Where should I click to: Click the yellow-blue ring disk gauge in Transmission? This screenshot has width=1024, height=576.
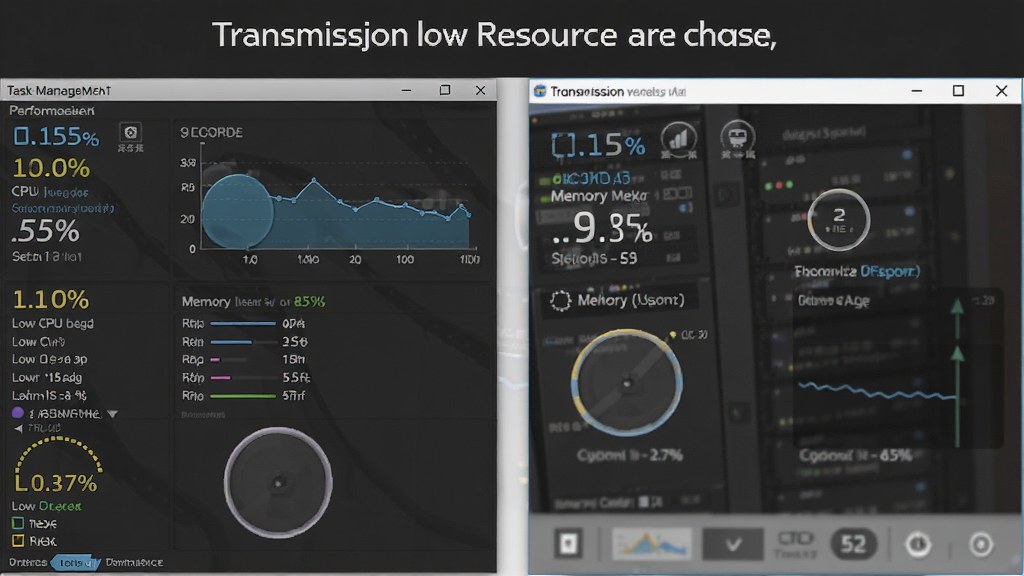[x=627, y=383]
